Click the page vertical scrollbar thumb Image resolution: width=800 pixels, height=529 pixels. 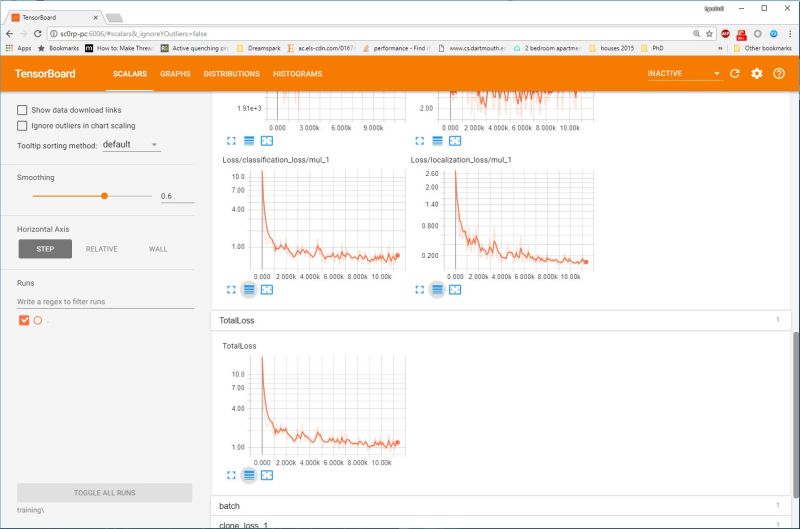(x=795, y=415)
